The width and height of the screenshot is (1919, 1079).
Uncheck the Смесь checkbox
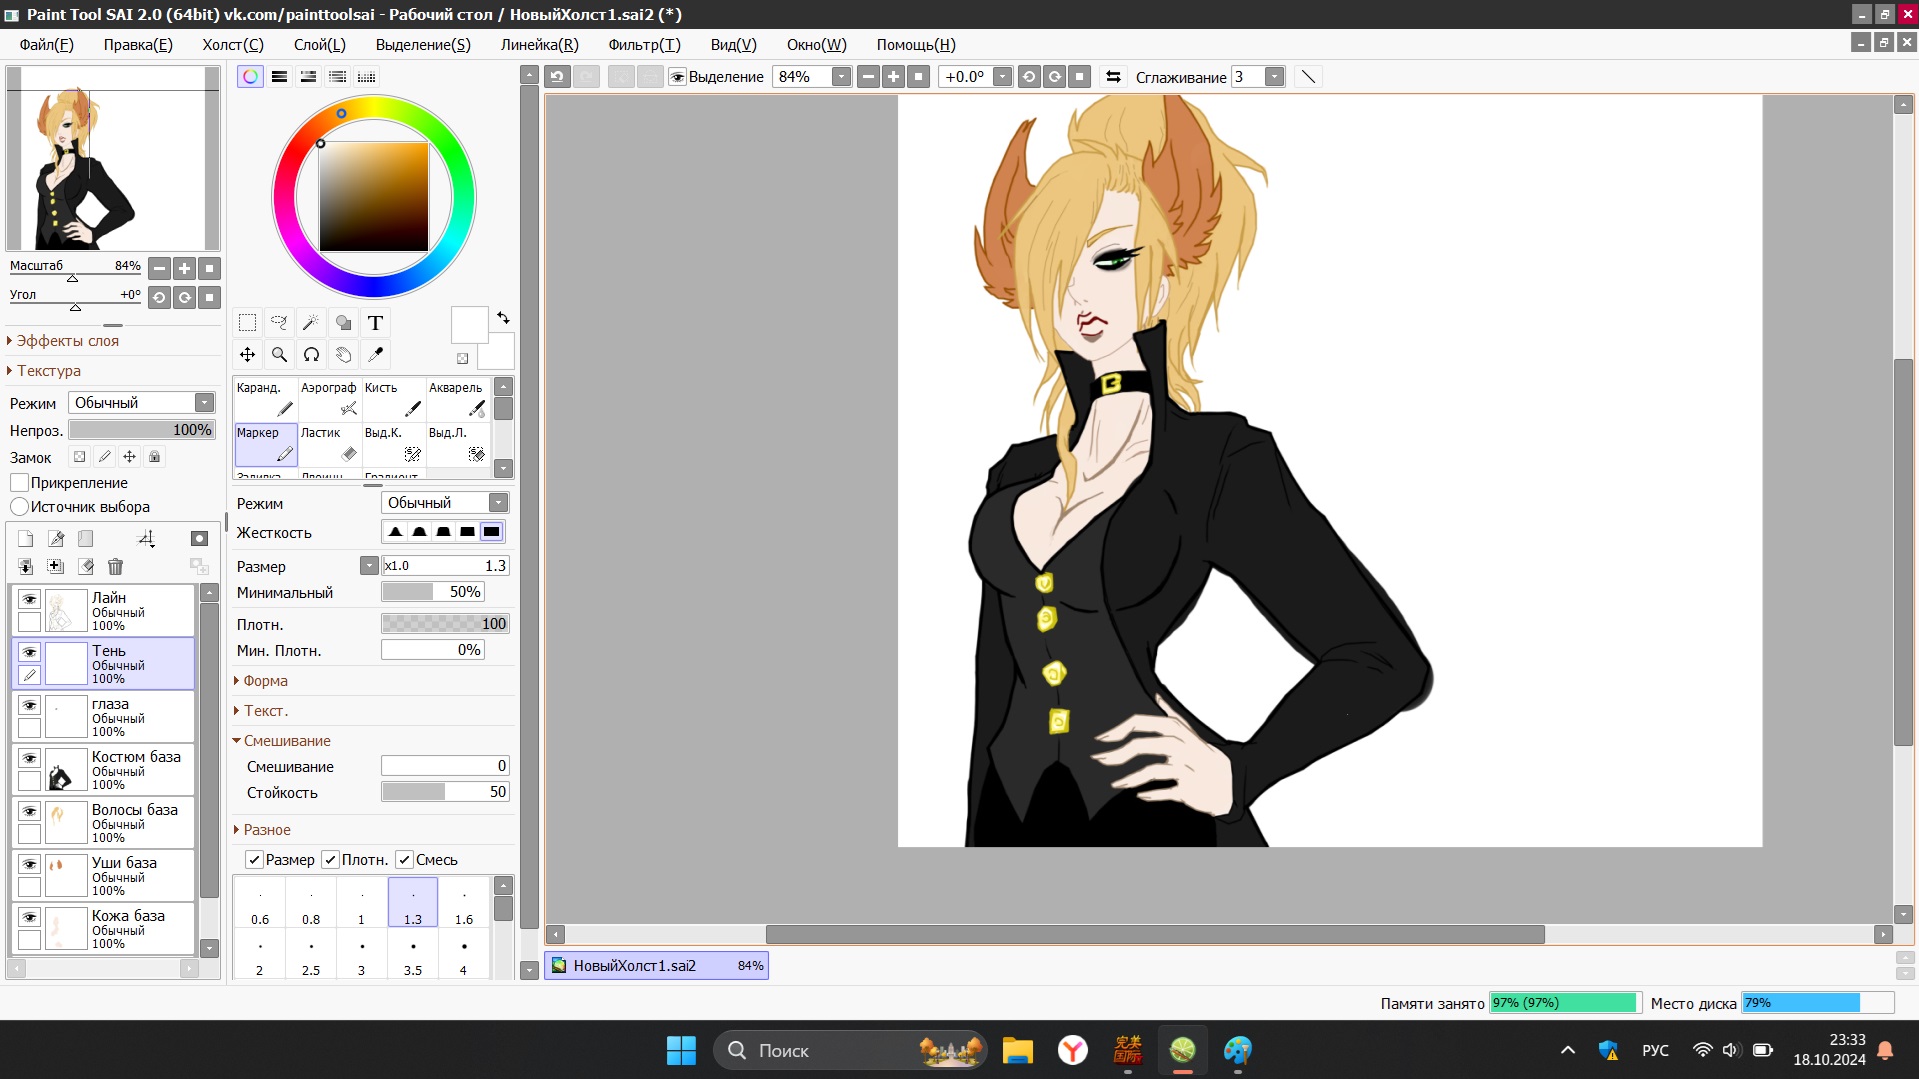pyautogui.click(x=405, y=860)
